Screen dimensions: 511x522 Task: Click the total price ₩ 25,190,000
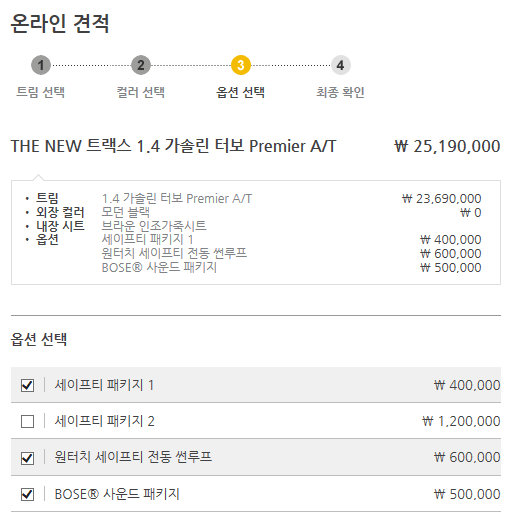click(x=447, y=146)
